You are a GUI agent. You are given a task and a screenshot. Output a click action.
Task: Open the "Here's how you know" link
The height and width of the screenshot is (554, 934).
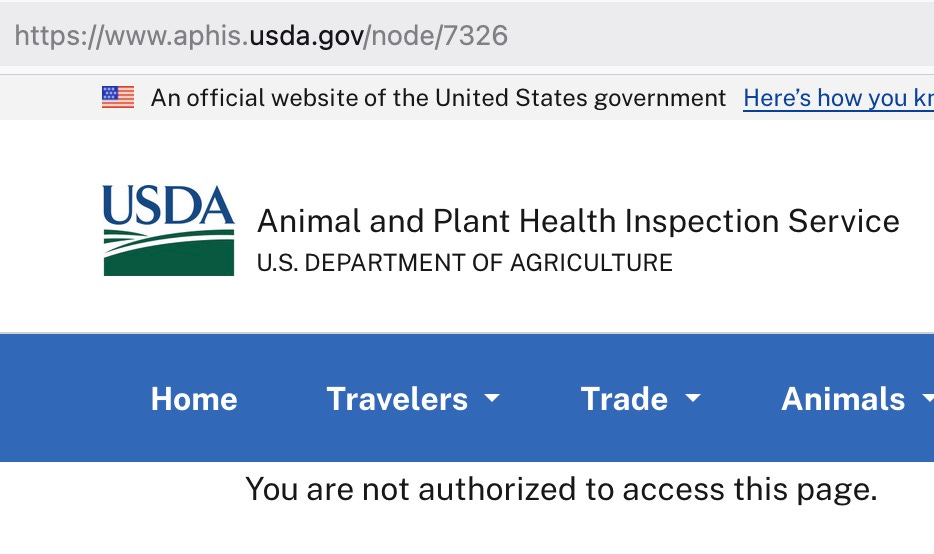838,98
